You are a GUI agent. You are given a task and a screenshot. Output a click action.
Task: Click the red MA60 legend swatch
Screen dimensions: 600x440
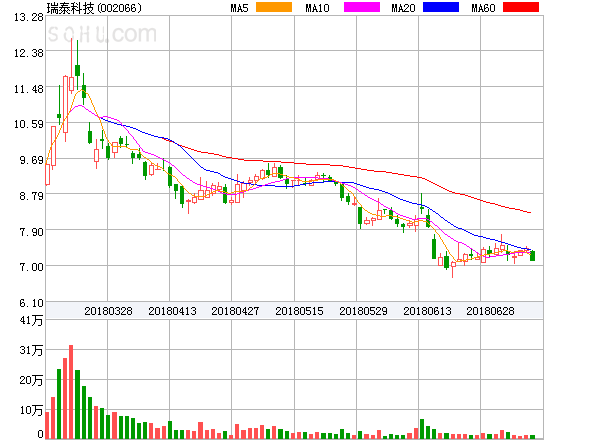click(521, 7)
